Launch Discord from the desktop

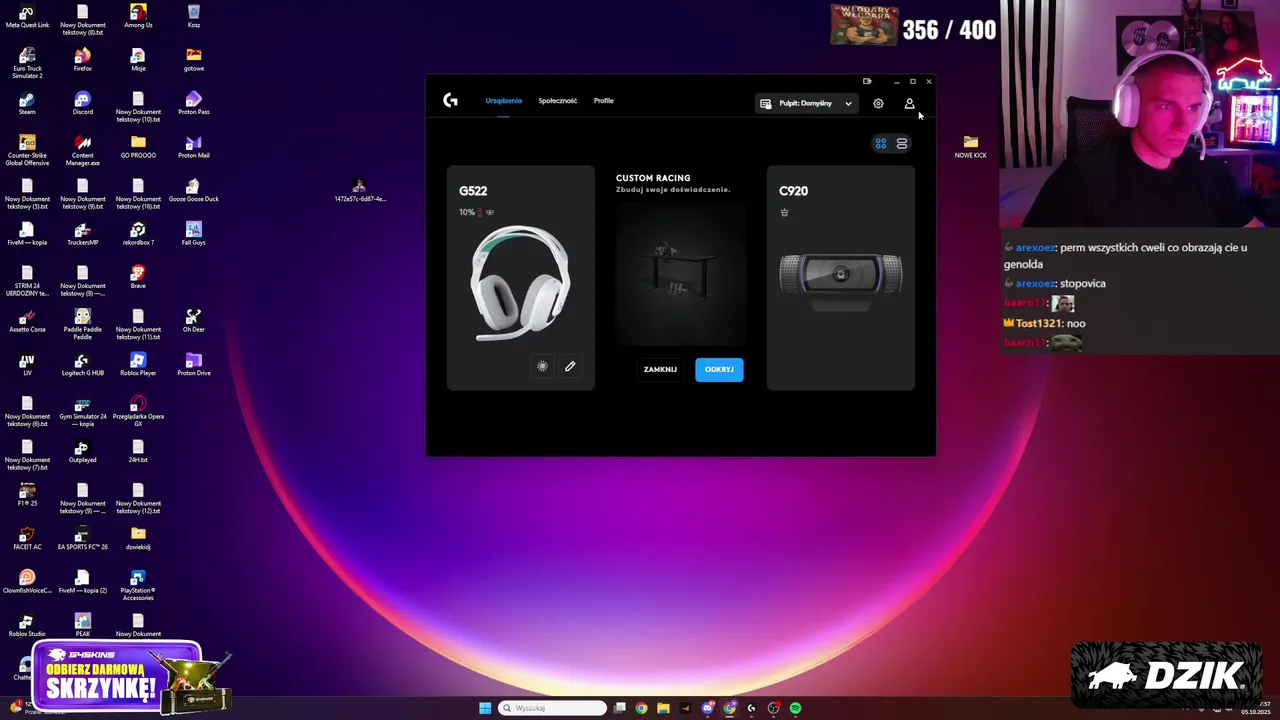click(x=82, y=103)
